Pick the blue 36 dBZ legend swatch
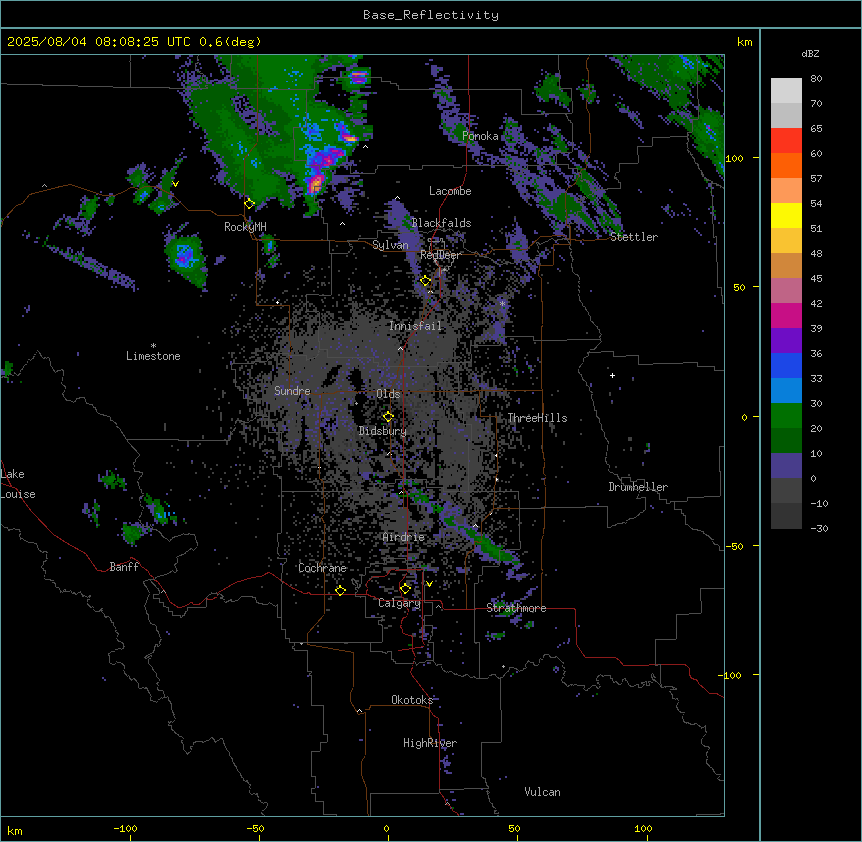The width and height of the screenshot is (862, 842). tap(786, 365)
